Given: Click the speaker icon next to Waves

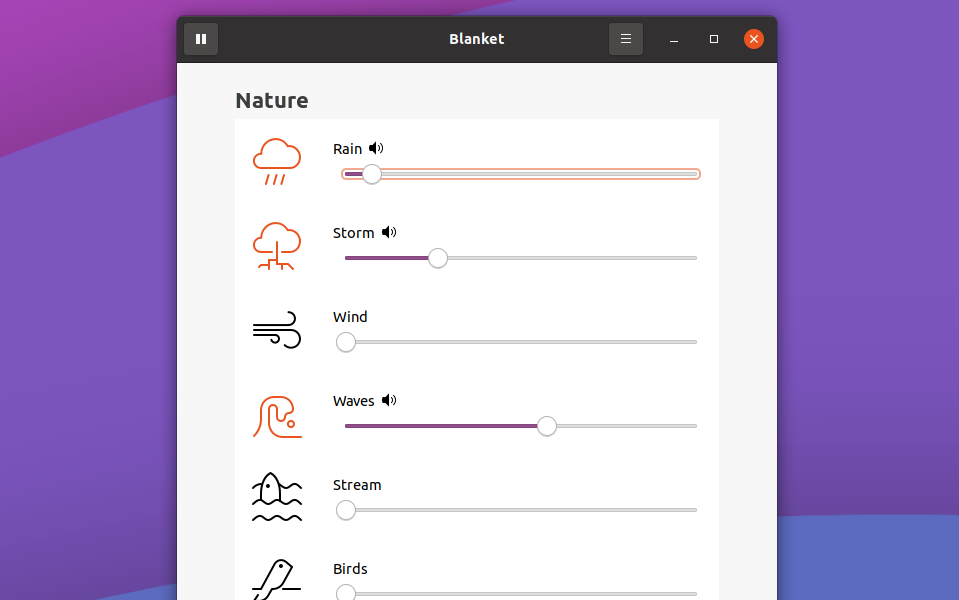Looking at the screenshot, I should (x=389, y=401).
